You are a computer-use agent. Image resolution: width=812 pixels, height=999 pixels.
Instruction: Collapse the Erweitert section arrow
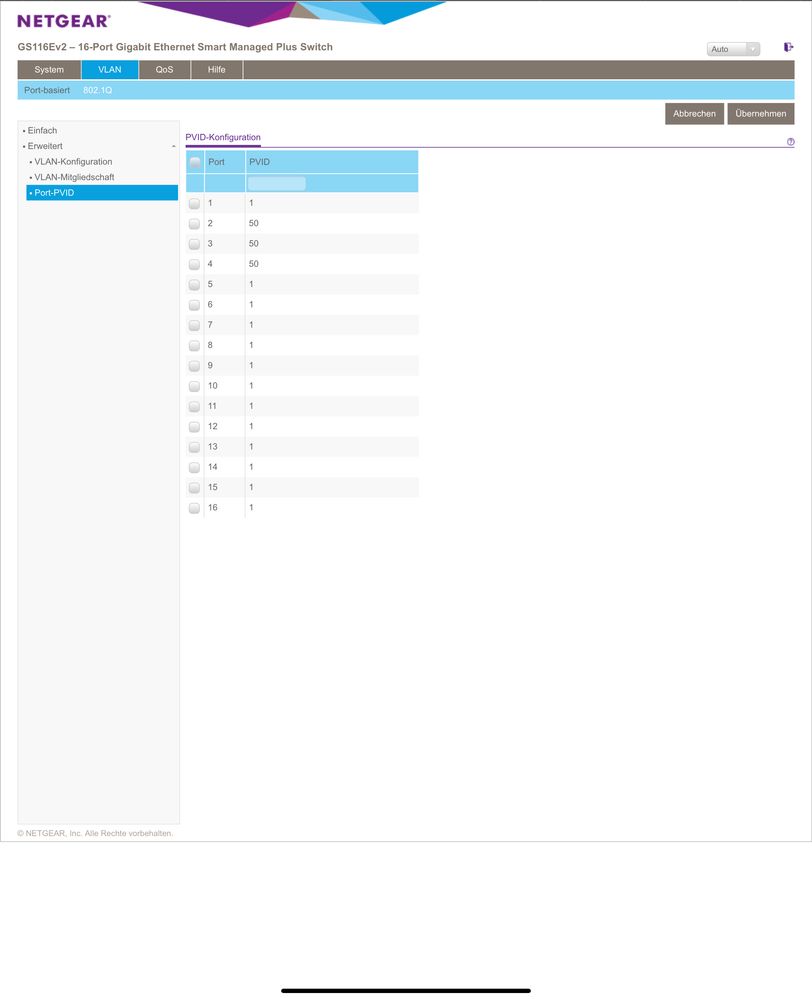click(173, 147)
